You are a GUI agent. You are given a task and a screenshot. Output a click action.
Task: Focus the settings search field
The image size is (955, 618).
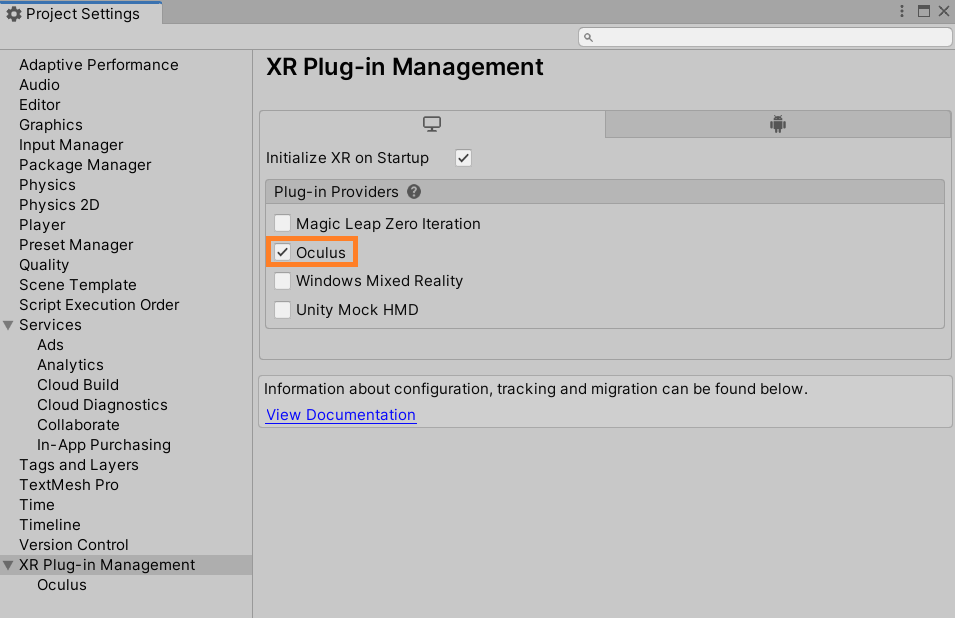click(765, 37)
